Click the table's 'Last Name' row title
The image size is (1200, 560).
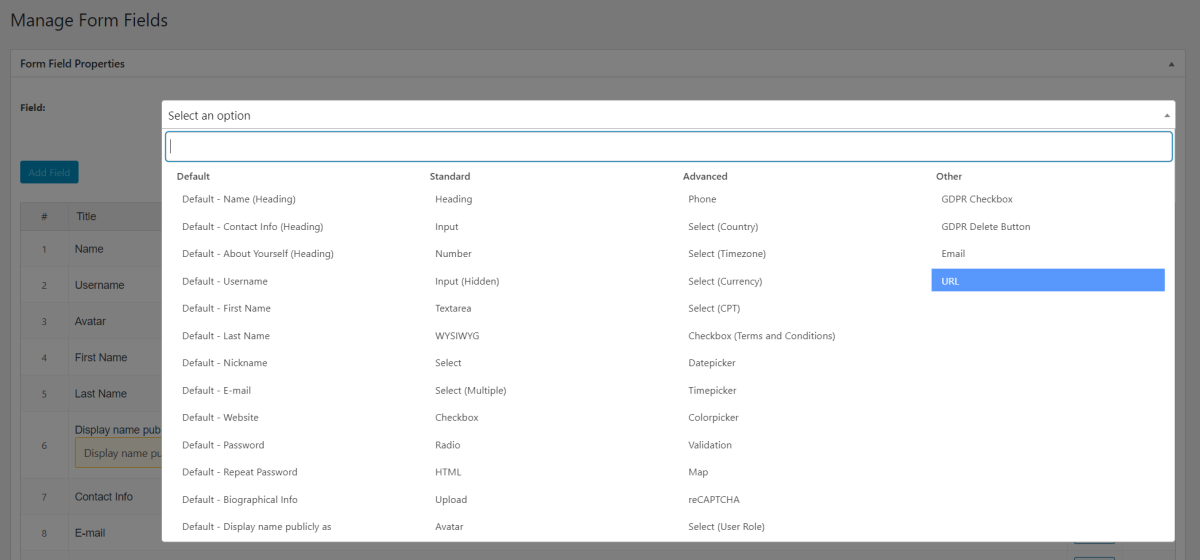tap(100, 393)
